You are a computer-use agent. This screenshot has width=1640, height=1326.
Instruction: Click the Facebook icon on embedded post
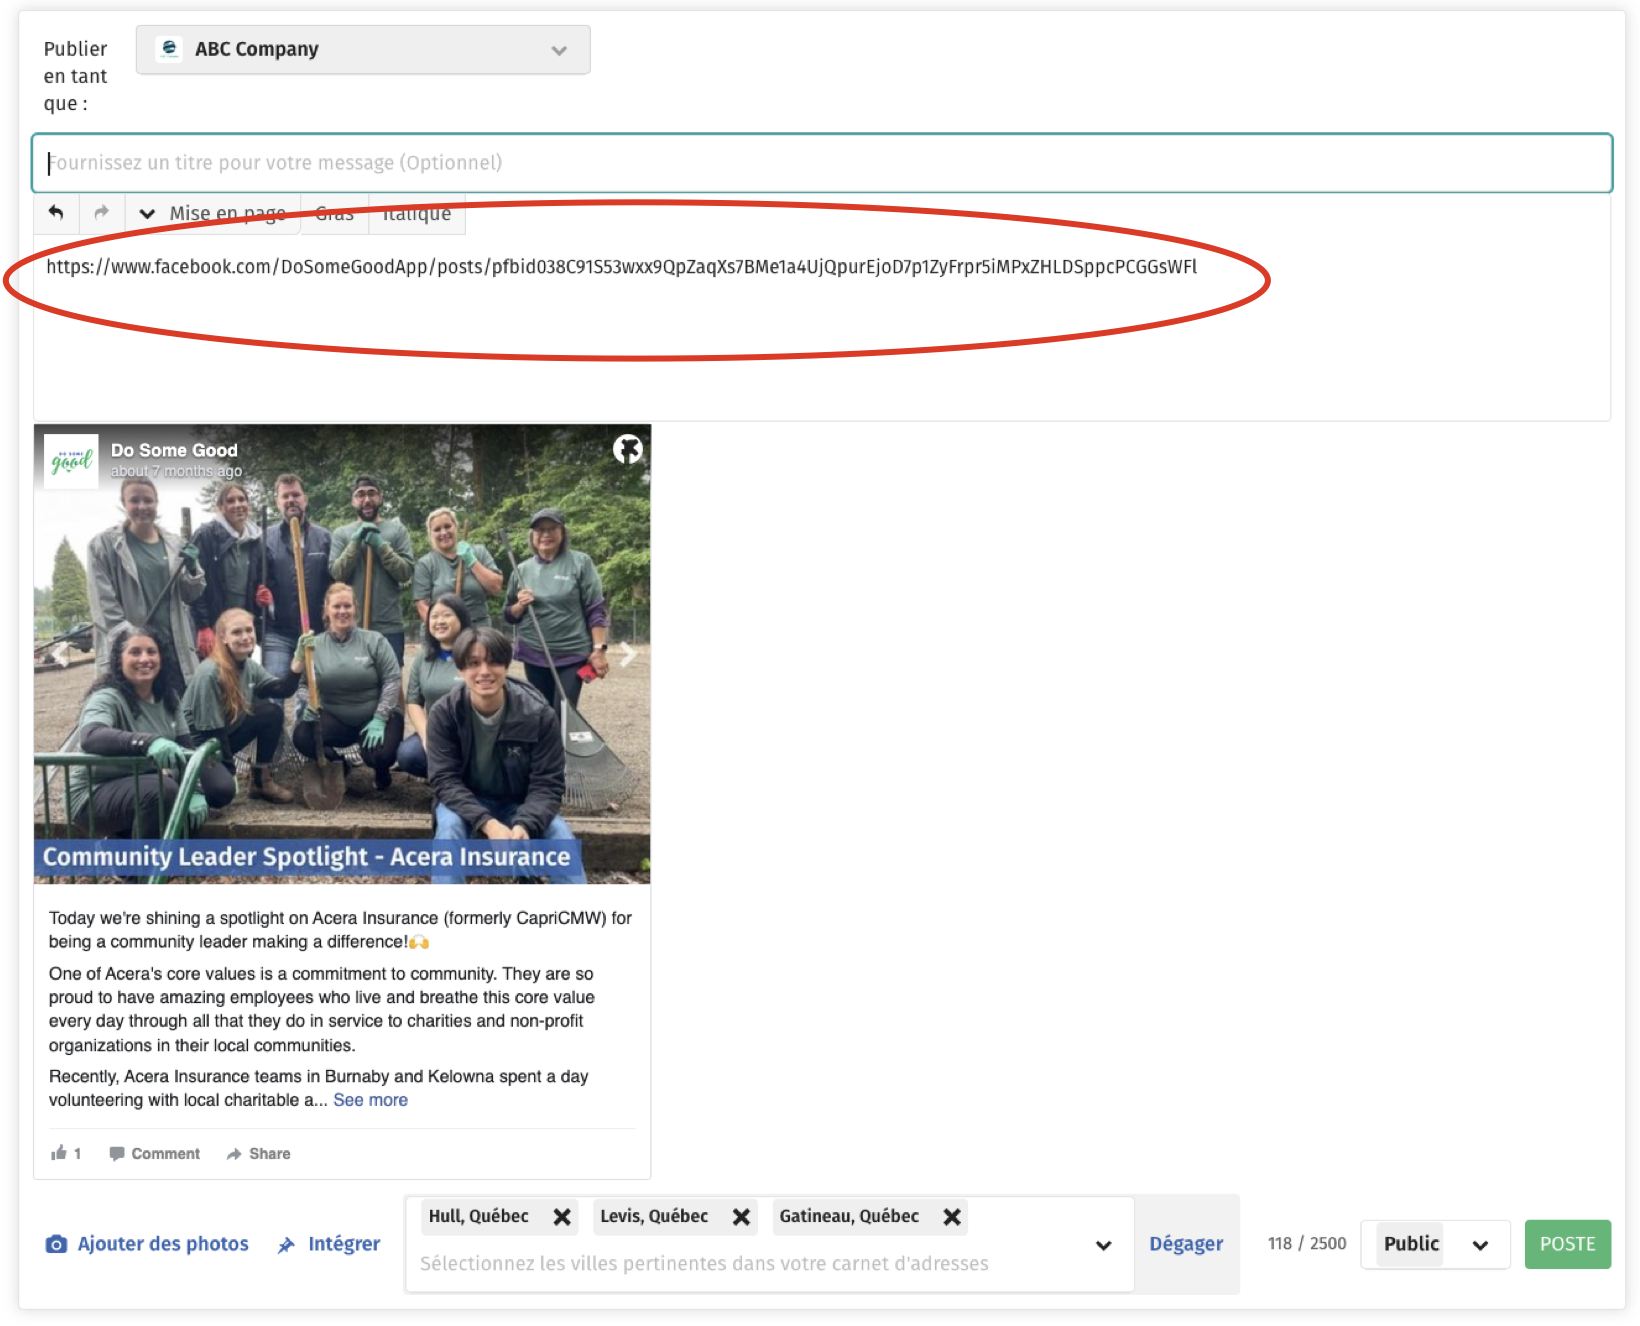[628, 450]
